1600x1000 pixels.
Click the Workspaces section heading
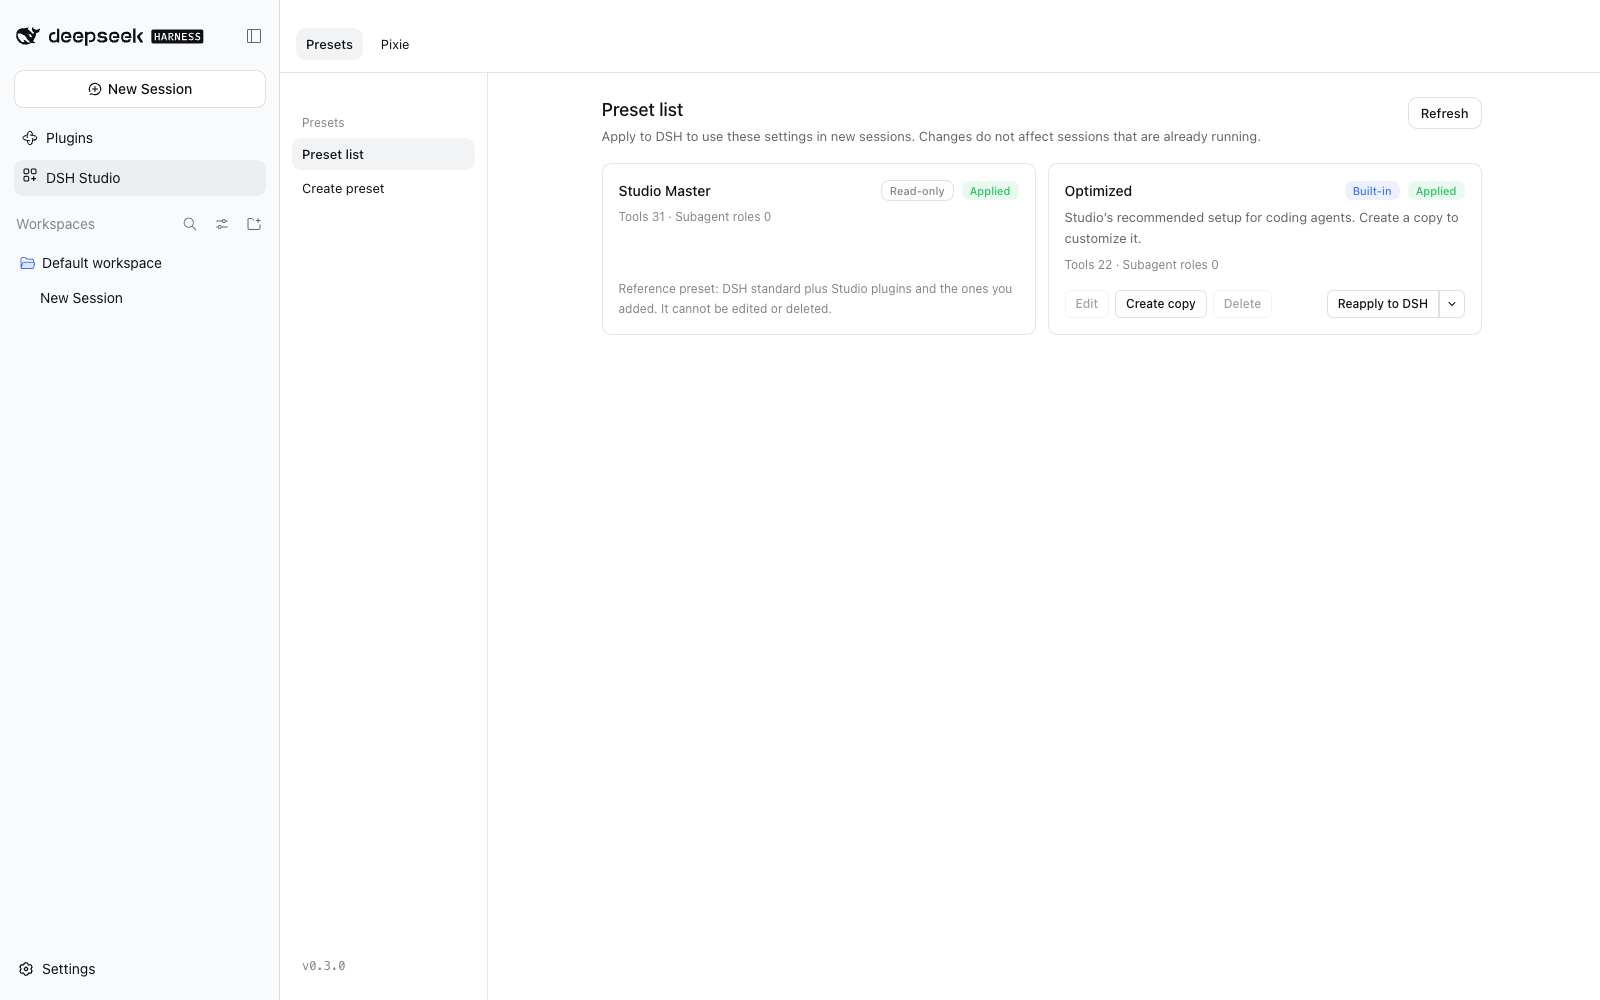click(x=56, y=224)
